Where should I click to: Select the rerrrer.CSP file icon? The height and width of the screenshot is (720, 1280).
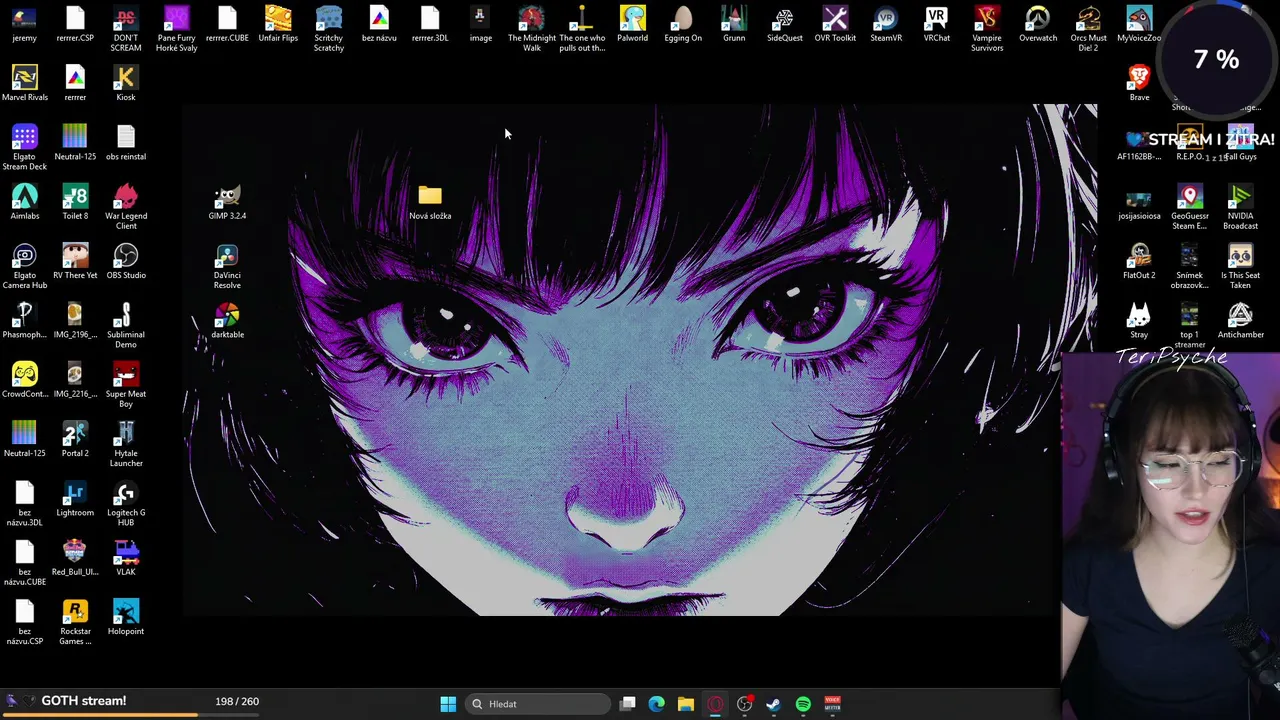75,25
